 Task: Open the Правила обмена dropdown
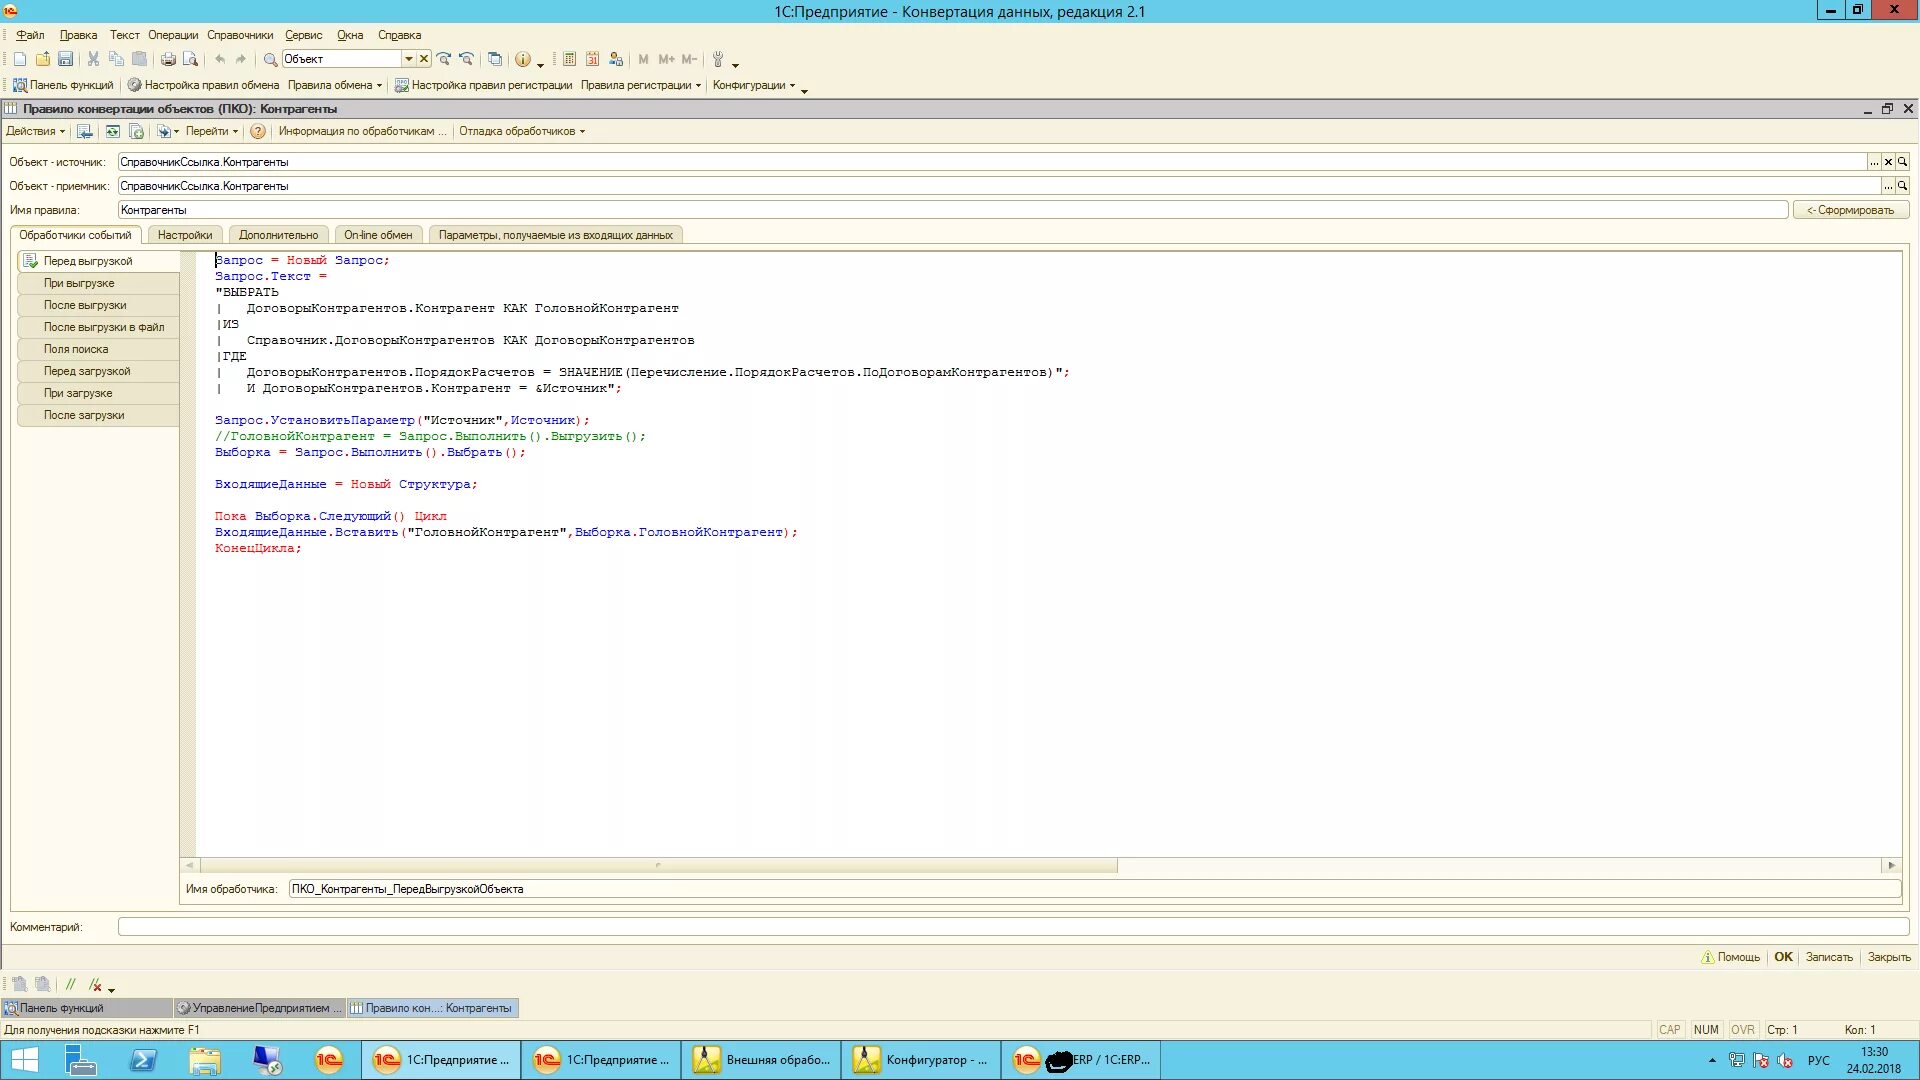pos(335,85)
